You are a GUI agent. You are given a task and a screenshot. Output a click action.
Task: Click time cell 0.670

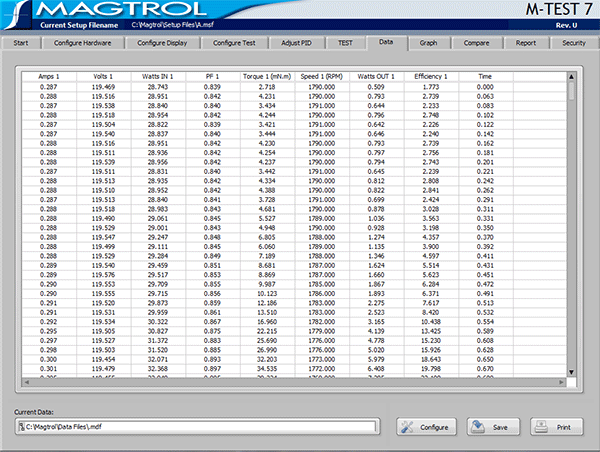tap(485, 369)
